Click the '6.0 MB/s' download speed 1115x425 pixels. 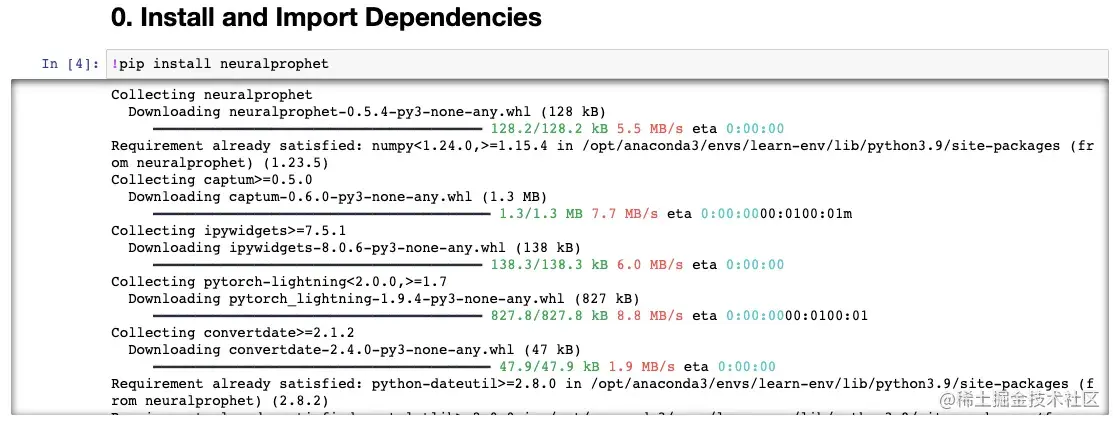(650, 264)
